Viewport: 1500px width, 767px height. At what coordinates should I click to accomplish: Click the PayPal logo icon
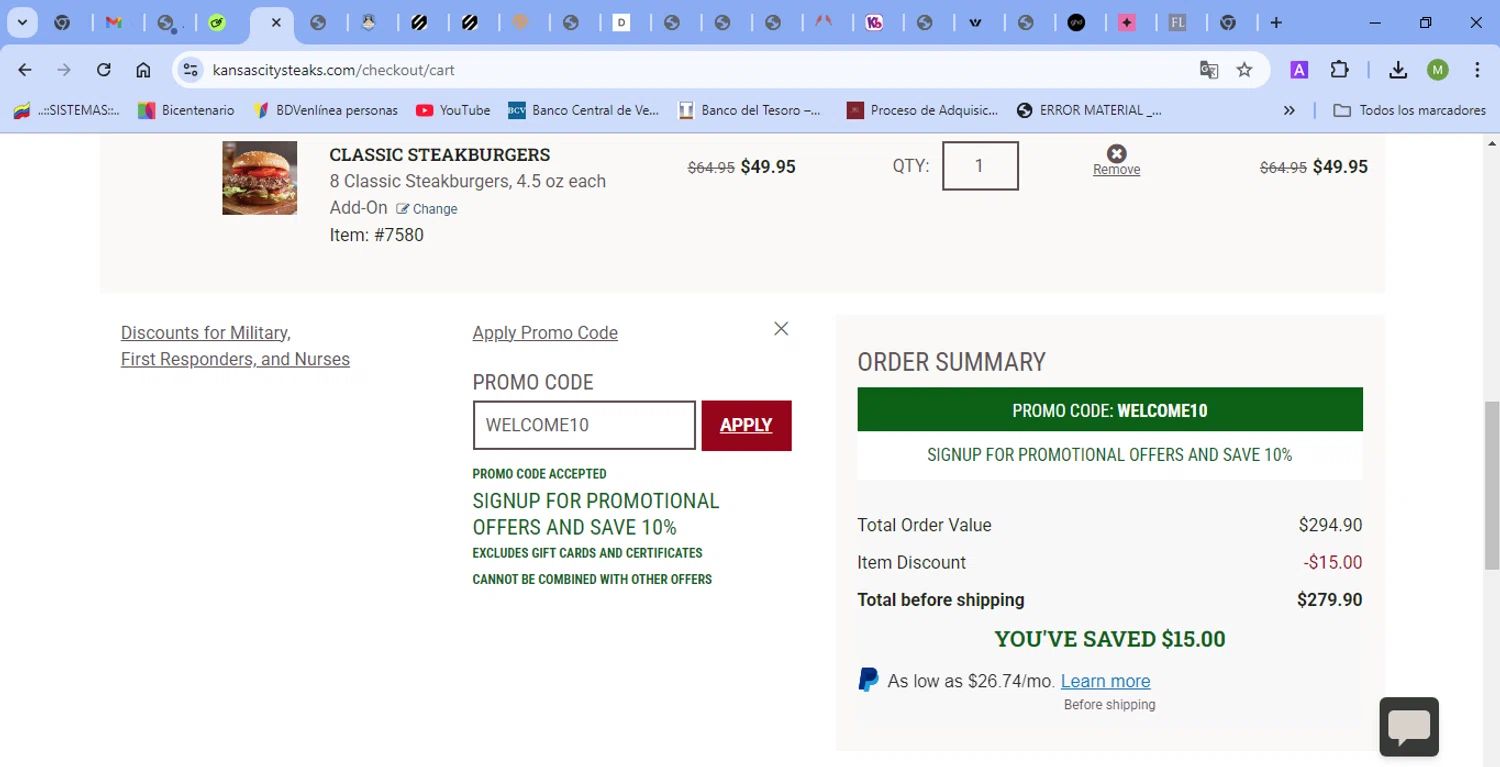coord(868,680)
